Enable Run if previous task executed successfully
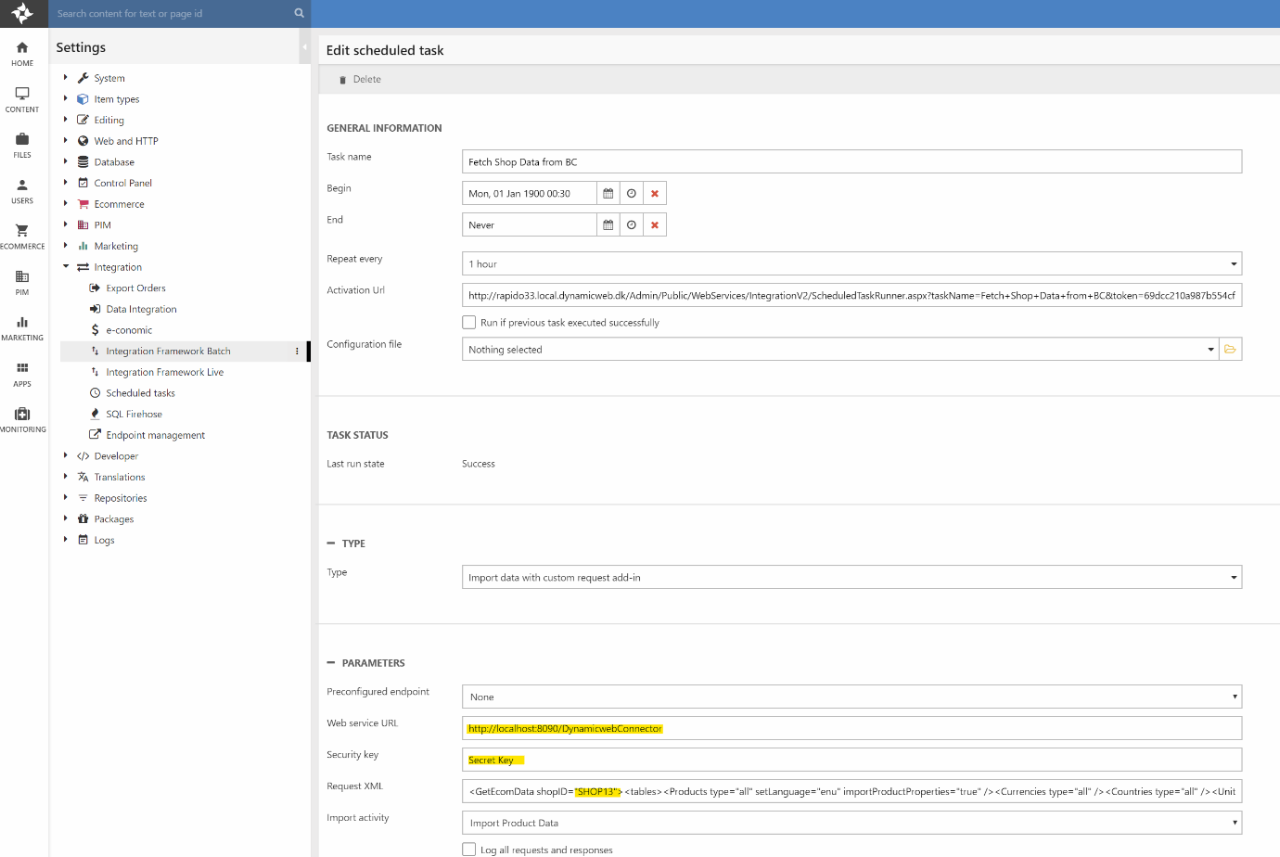 tap(469, 322)
